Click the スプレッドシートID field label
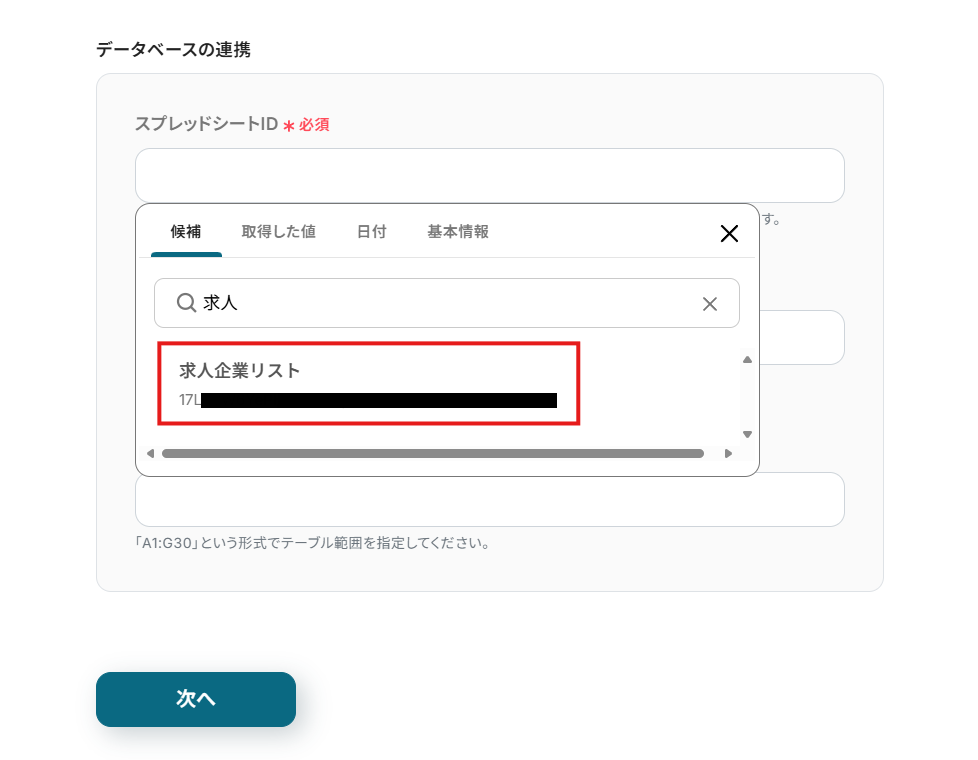 [x=205, y=124]
